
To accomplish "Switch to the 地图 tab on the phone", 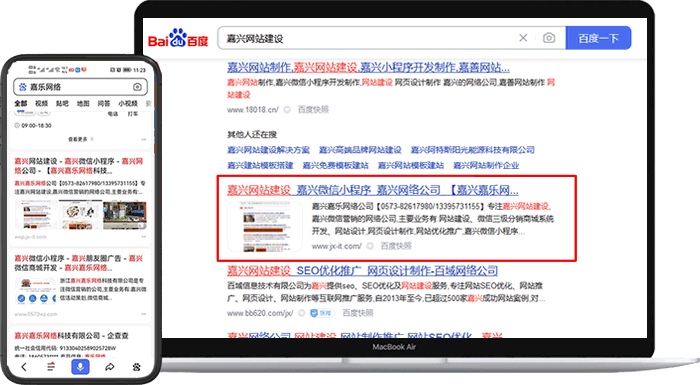I will (x=83, y=103).
